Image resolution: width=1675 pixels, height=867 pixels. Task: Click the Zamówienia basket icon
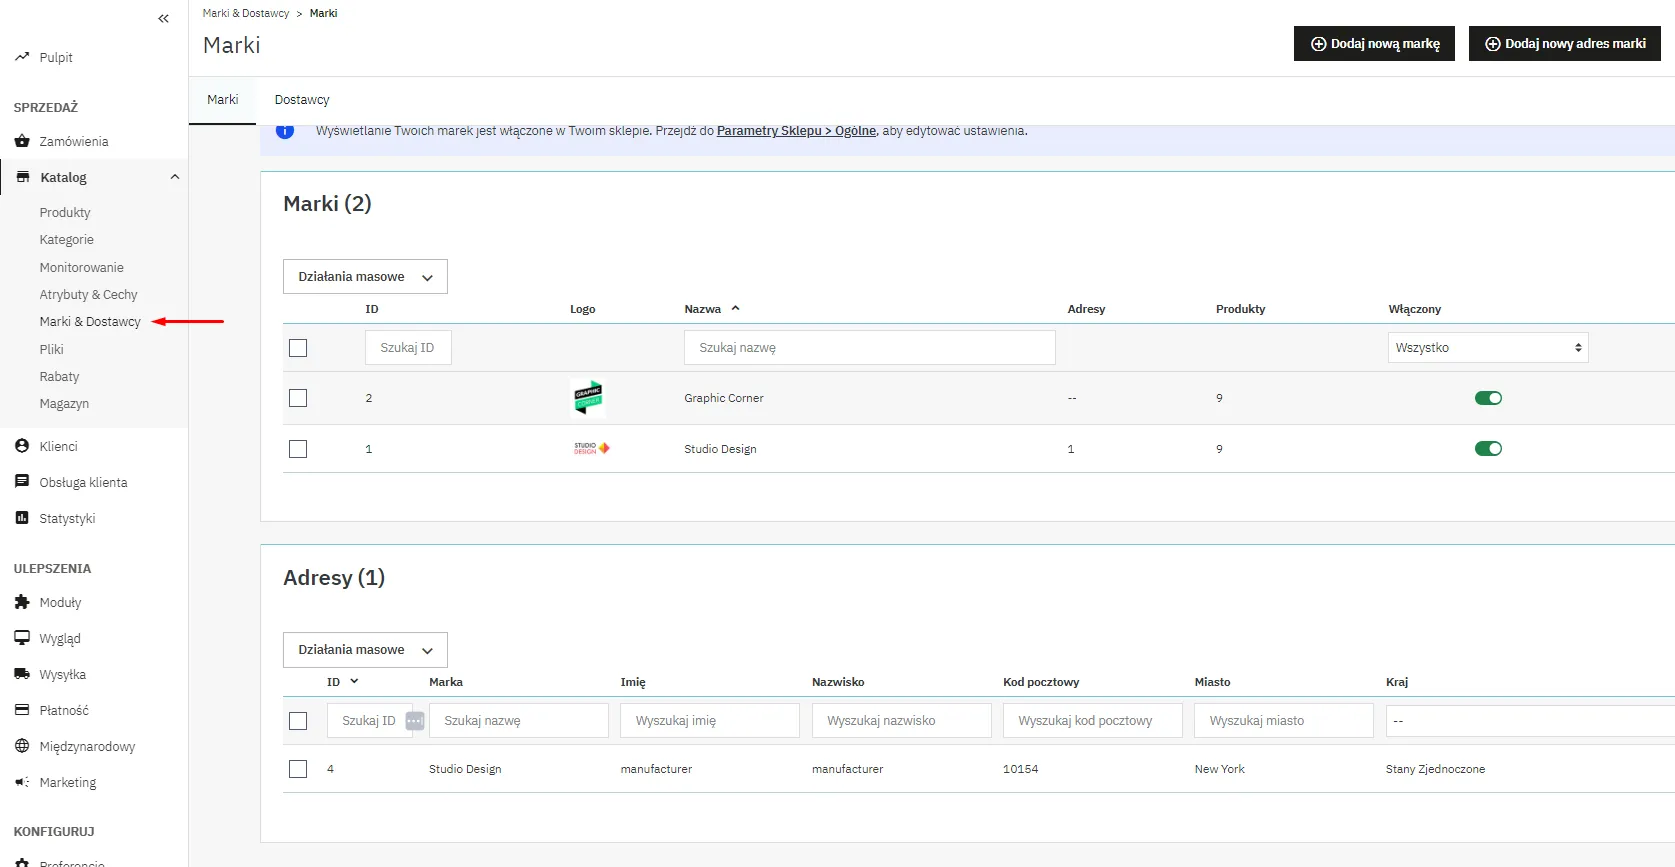coord(22,141)
